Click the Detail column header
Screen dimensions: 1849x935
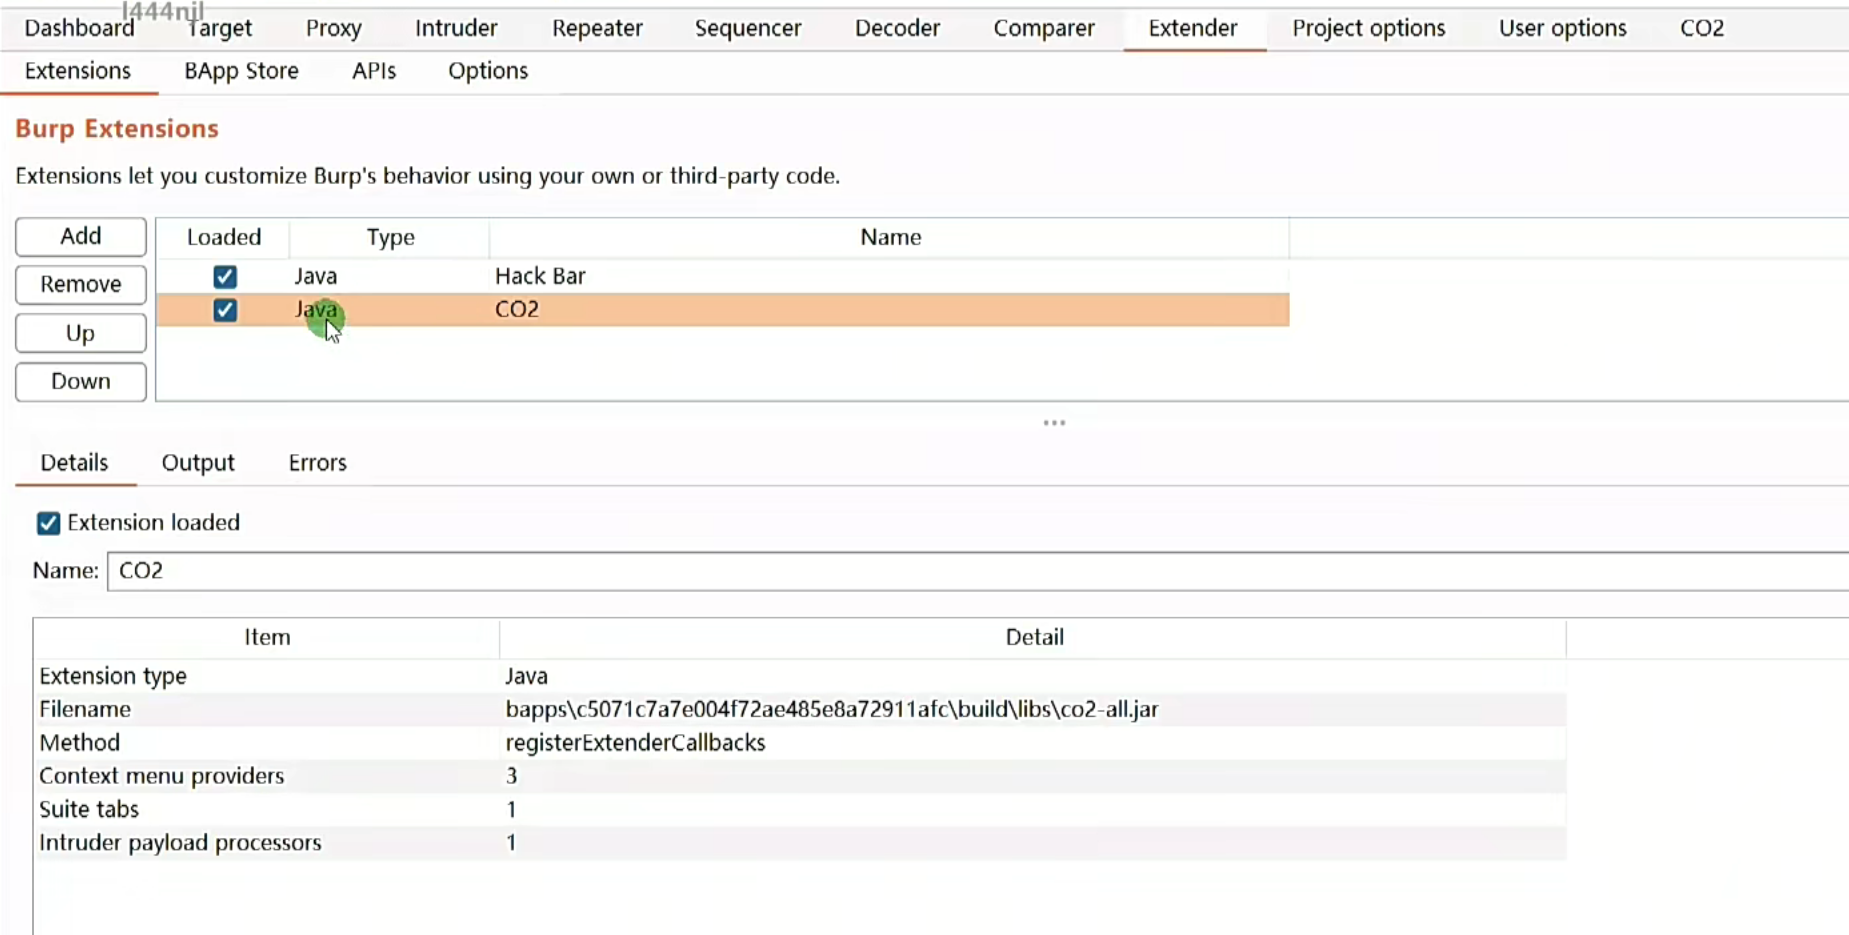(1034, 637)
